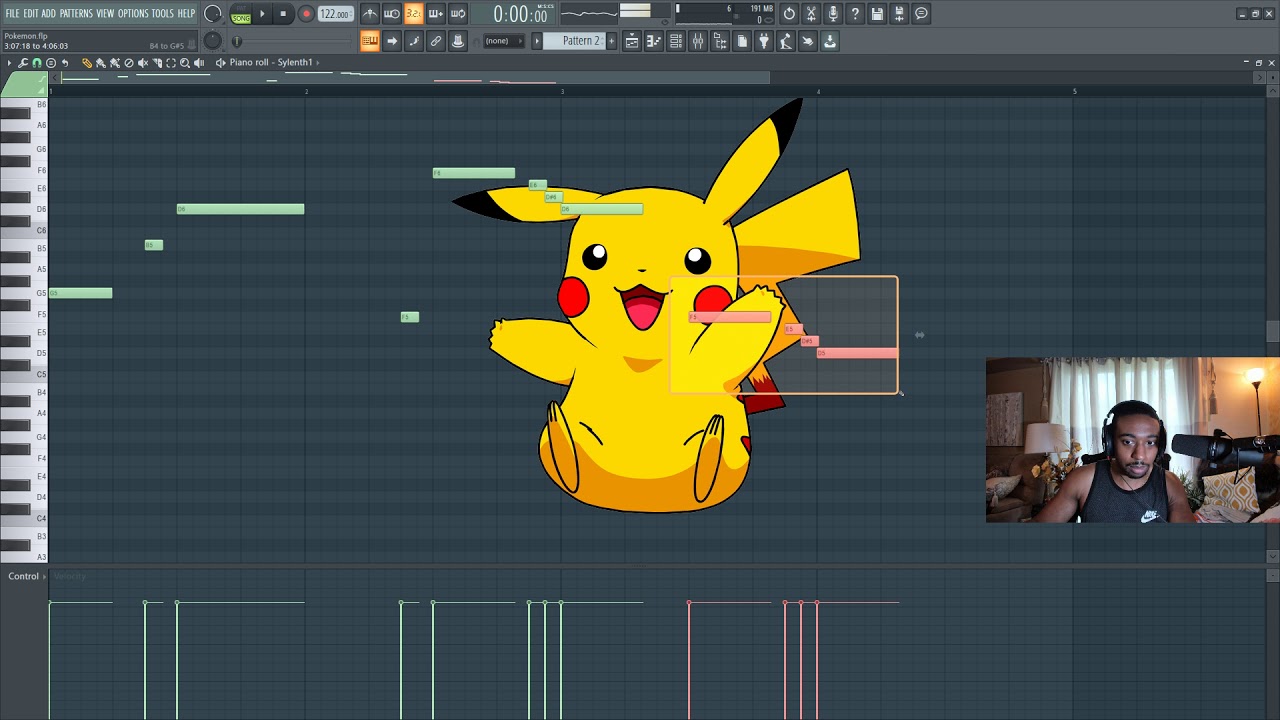The height and width of the screenshot is (720, 1280).
Task: Select the Delete tool
Action: (129, 63)
